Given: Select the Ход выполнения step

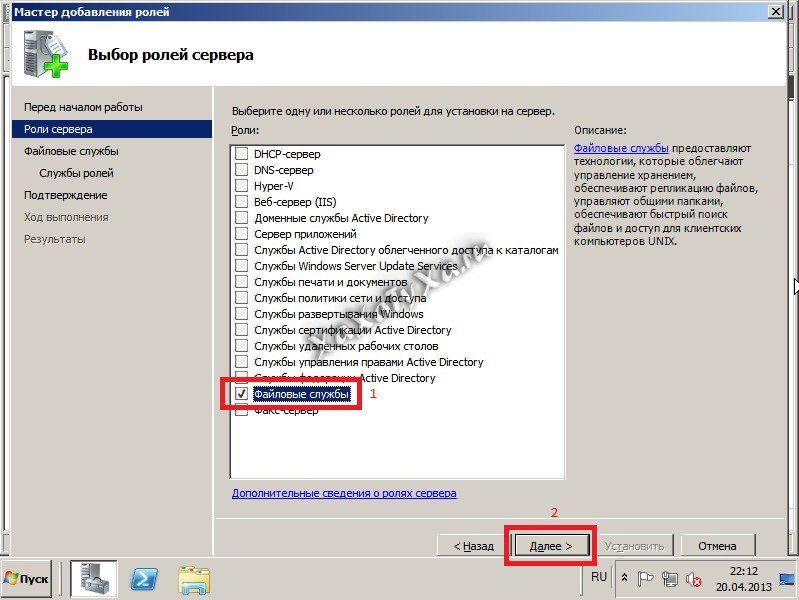Looking at the screenshot, I should tap(66, 217).
